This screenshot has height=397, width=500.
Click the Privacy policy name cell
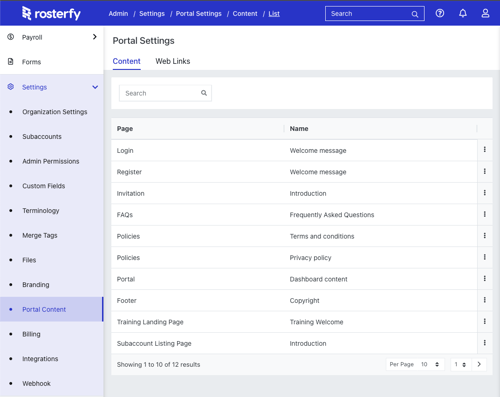pyautogui.click(x=310, y=258)
